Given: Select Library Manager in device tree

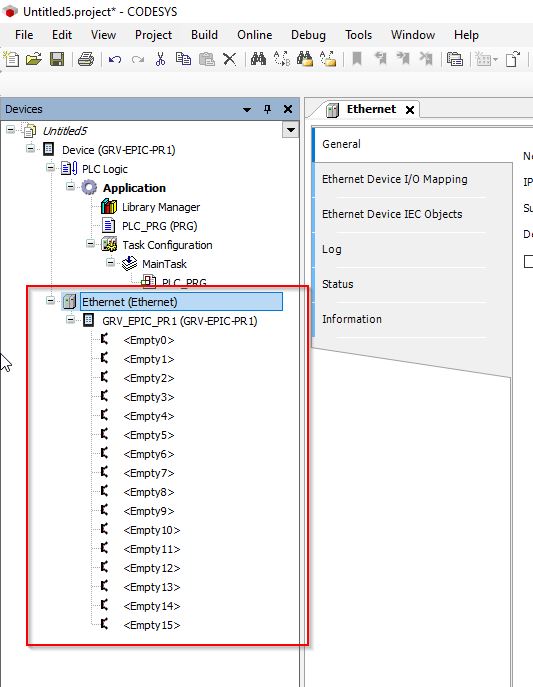Looking at the screenshot, I should point(161,207).
